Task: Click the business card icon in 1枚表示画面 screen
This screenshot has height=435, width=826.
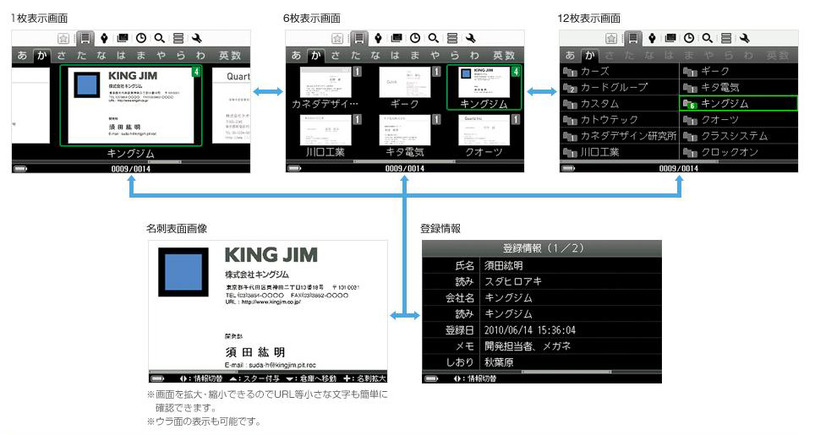Action: [x=85, y=38]
